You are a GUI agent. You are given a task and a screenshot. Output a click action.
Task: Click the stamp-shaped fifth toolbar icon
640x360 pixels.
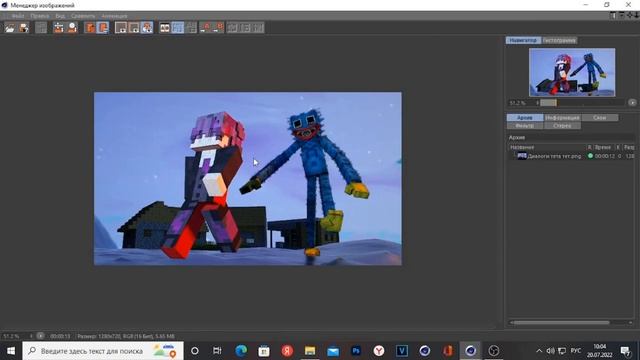[72, 28]
